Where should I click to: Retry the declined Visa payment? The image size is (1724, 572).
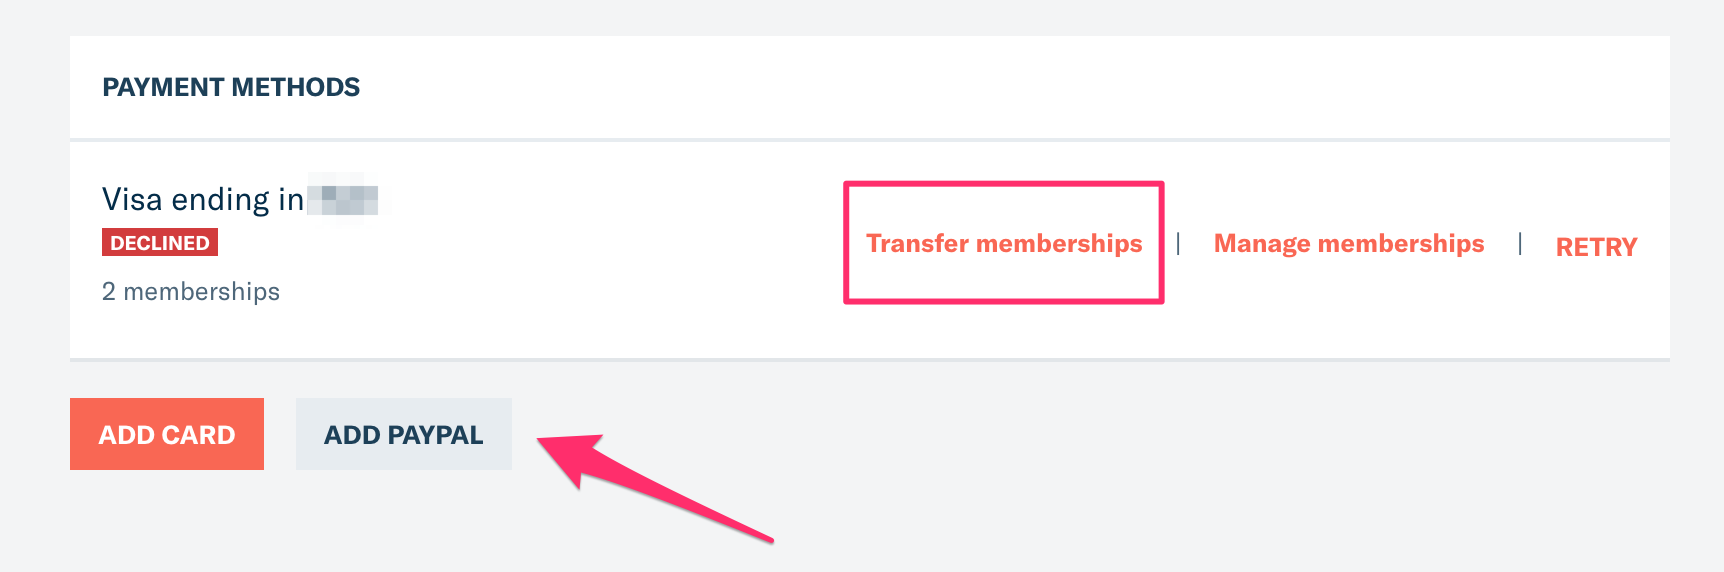pos(1596,247)
